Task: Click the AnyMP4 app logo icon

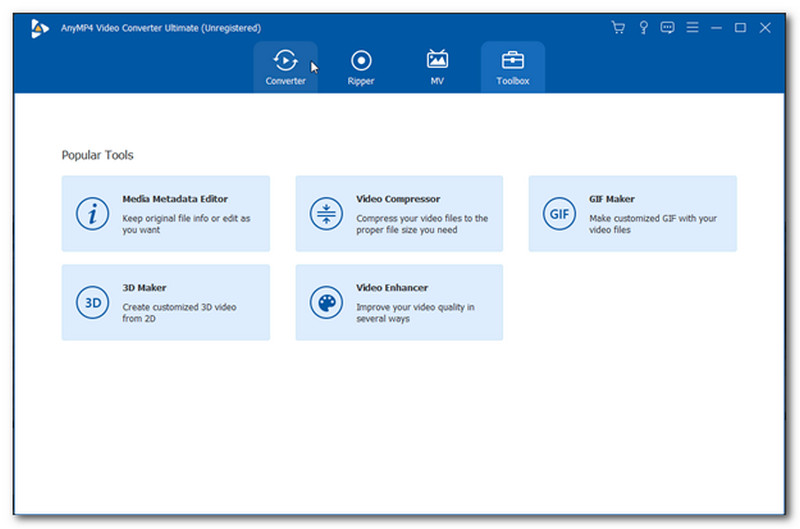Action: click(40, 28)
